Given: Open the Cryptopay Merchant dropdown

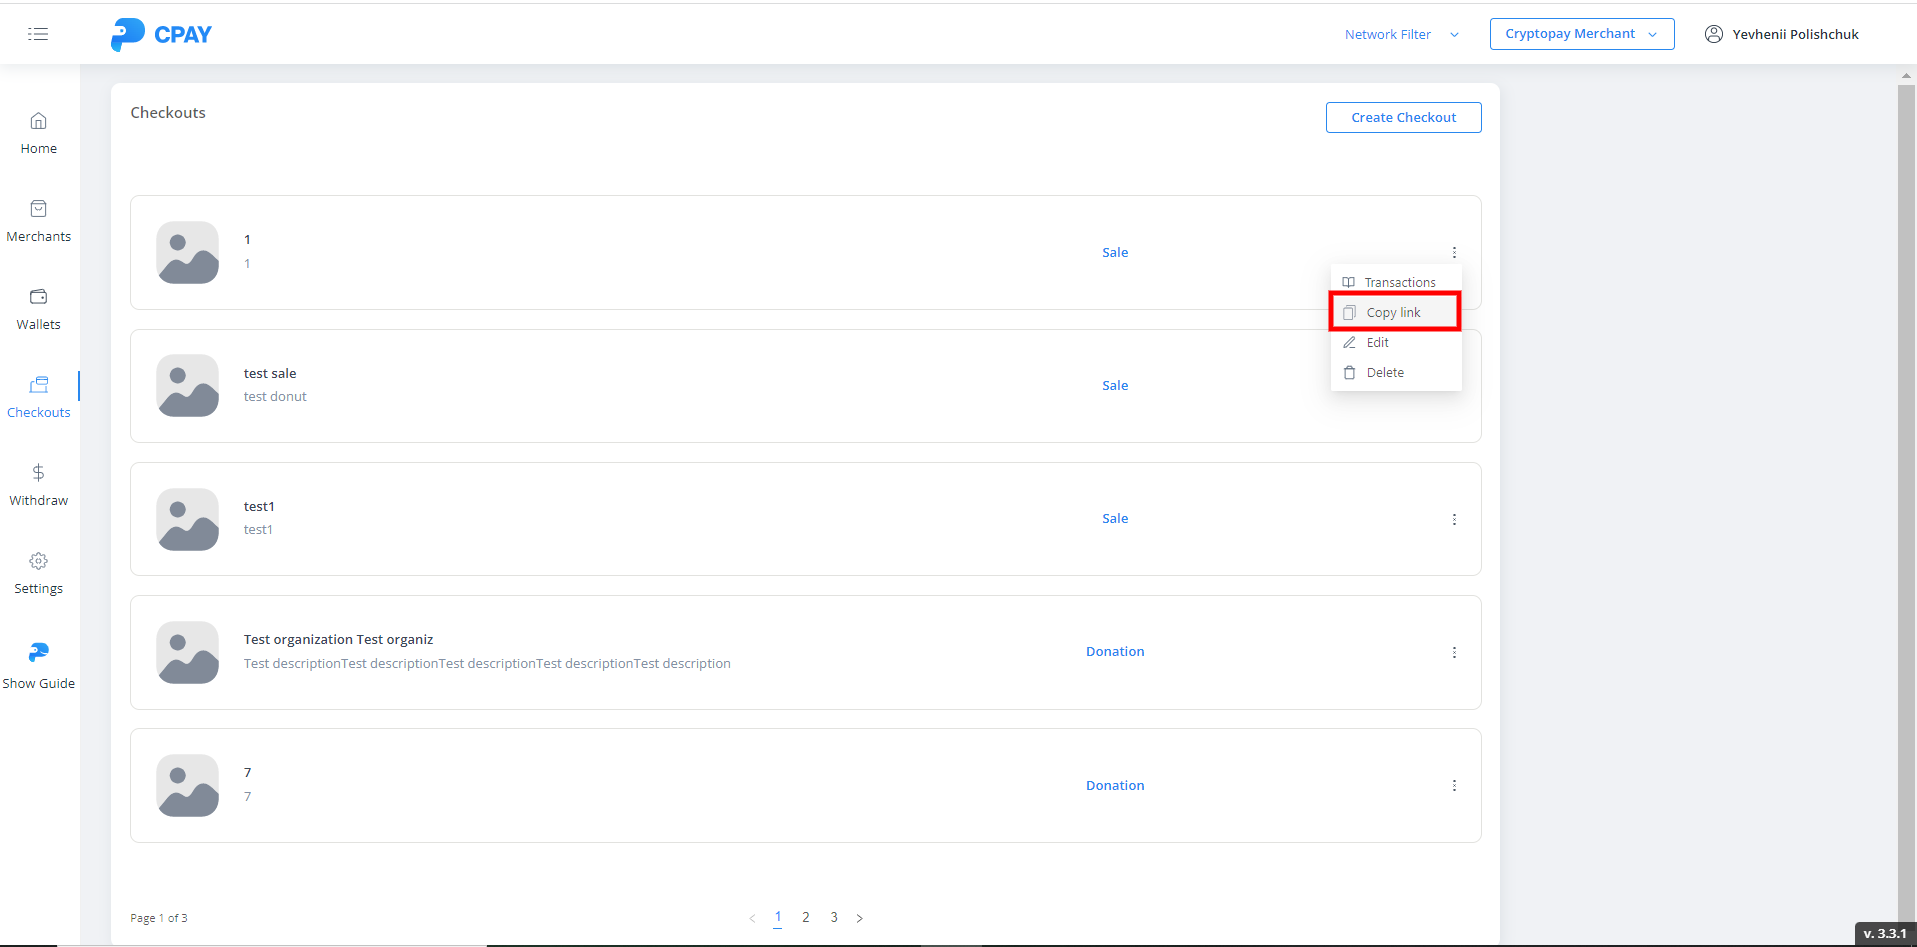Looking at the screenshot, I should [1581, 34].
